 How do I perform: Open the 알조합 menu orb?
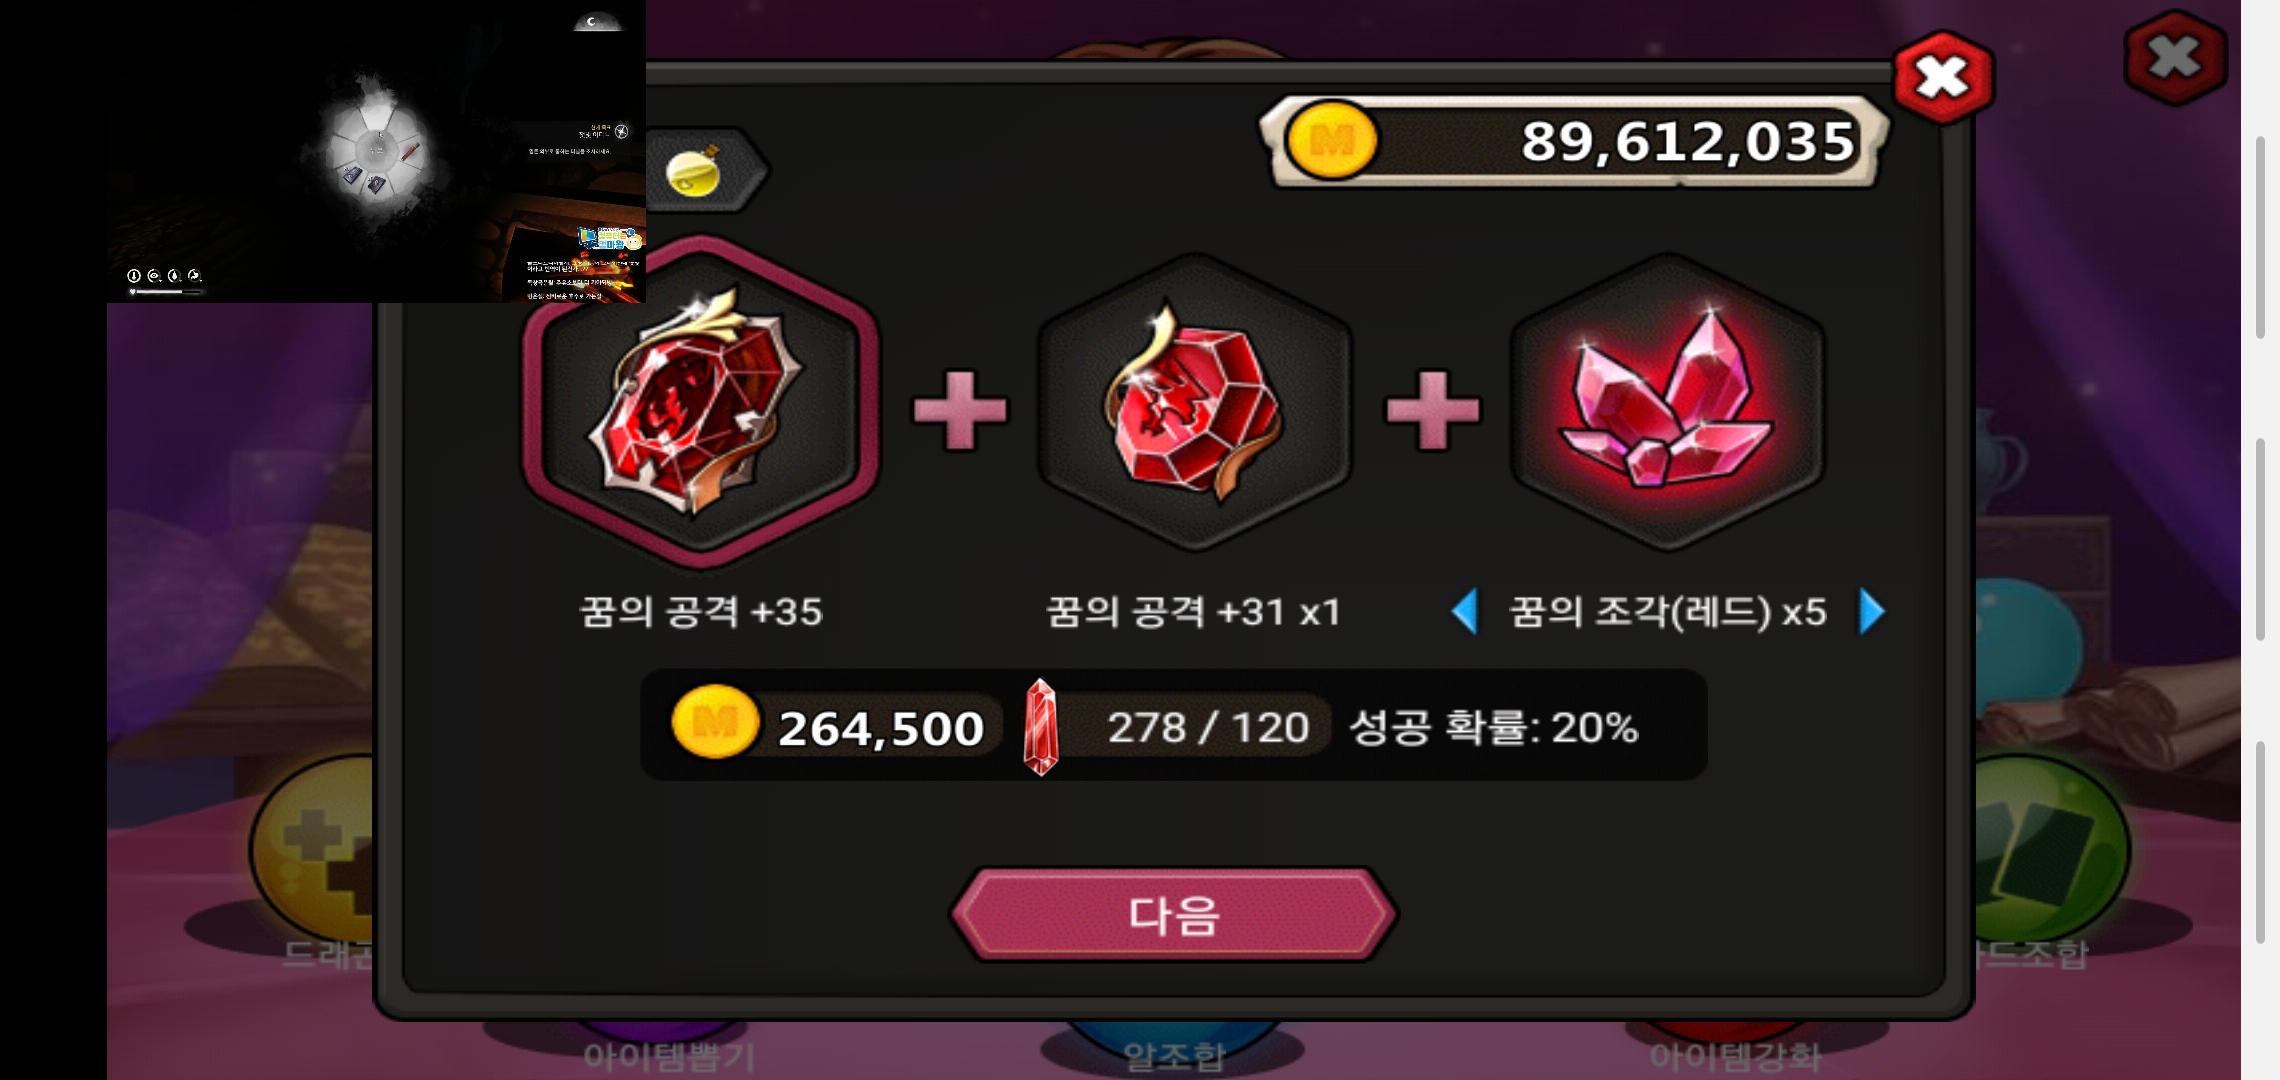click(x=1173, y=1045)
